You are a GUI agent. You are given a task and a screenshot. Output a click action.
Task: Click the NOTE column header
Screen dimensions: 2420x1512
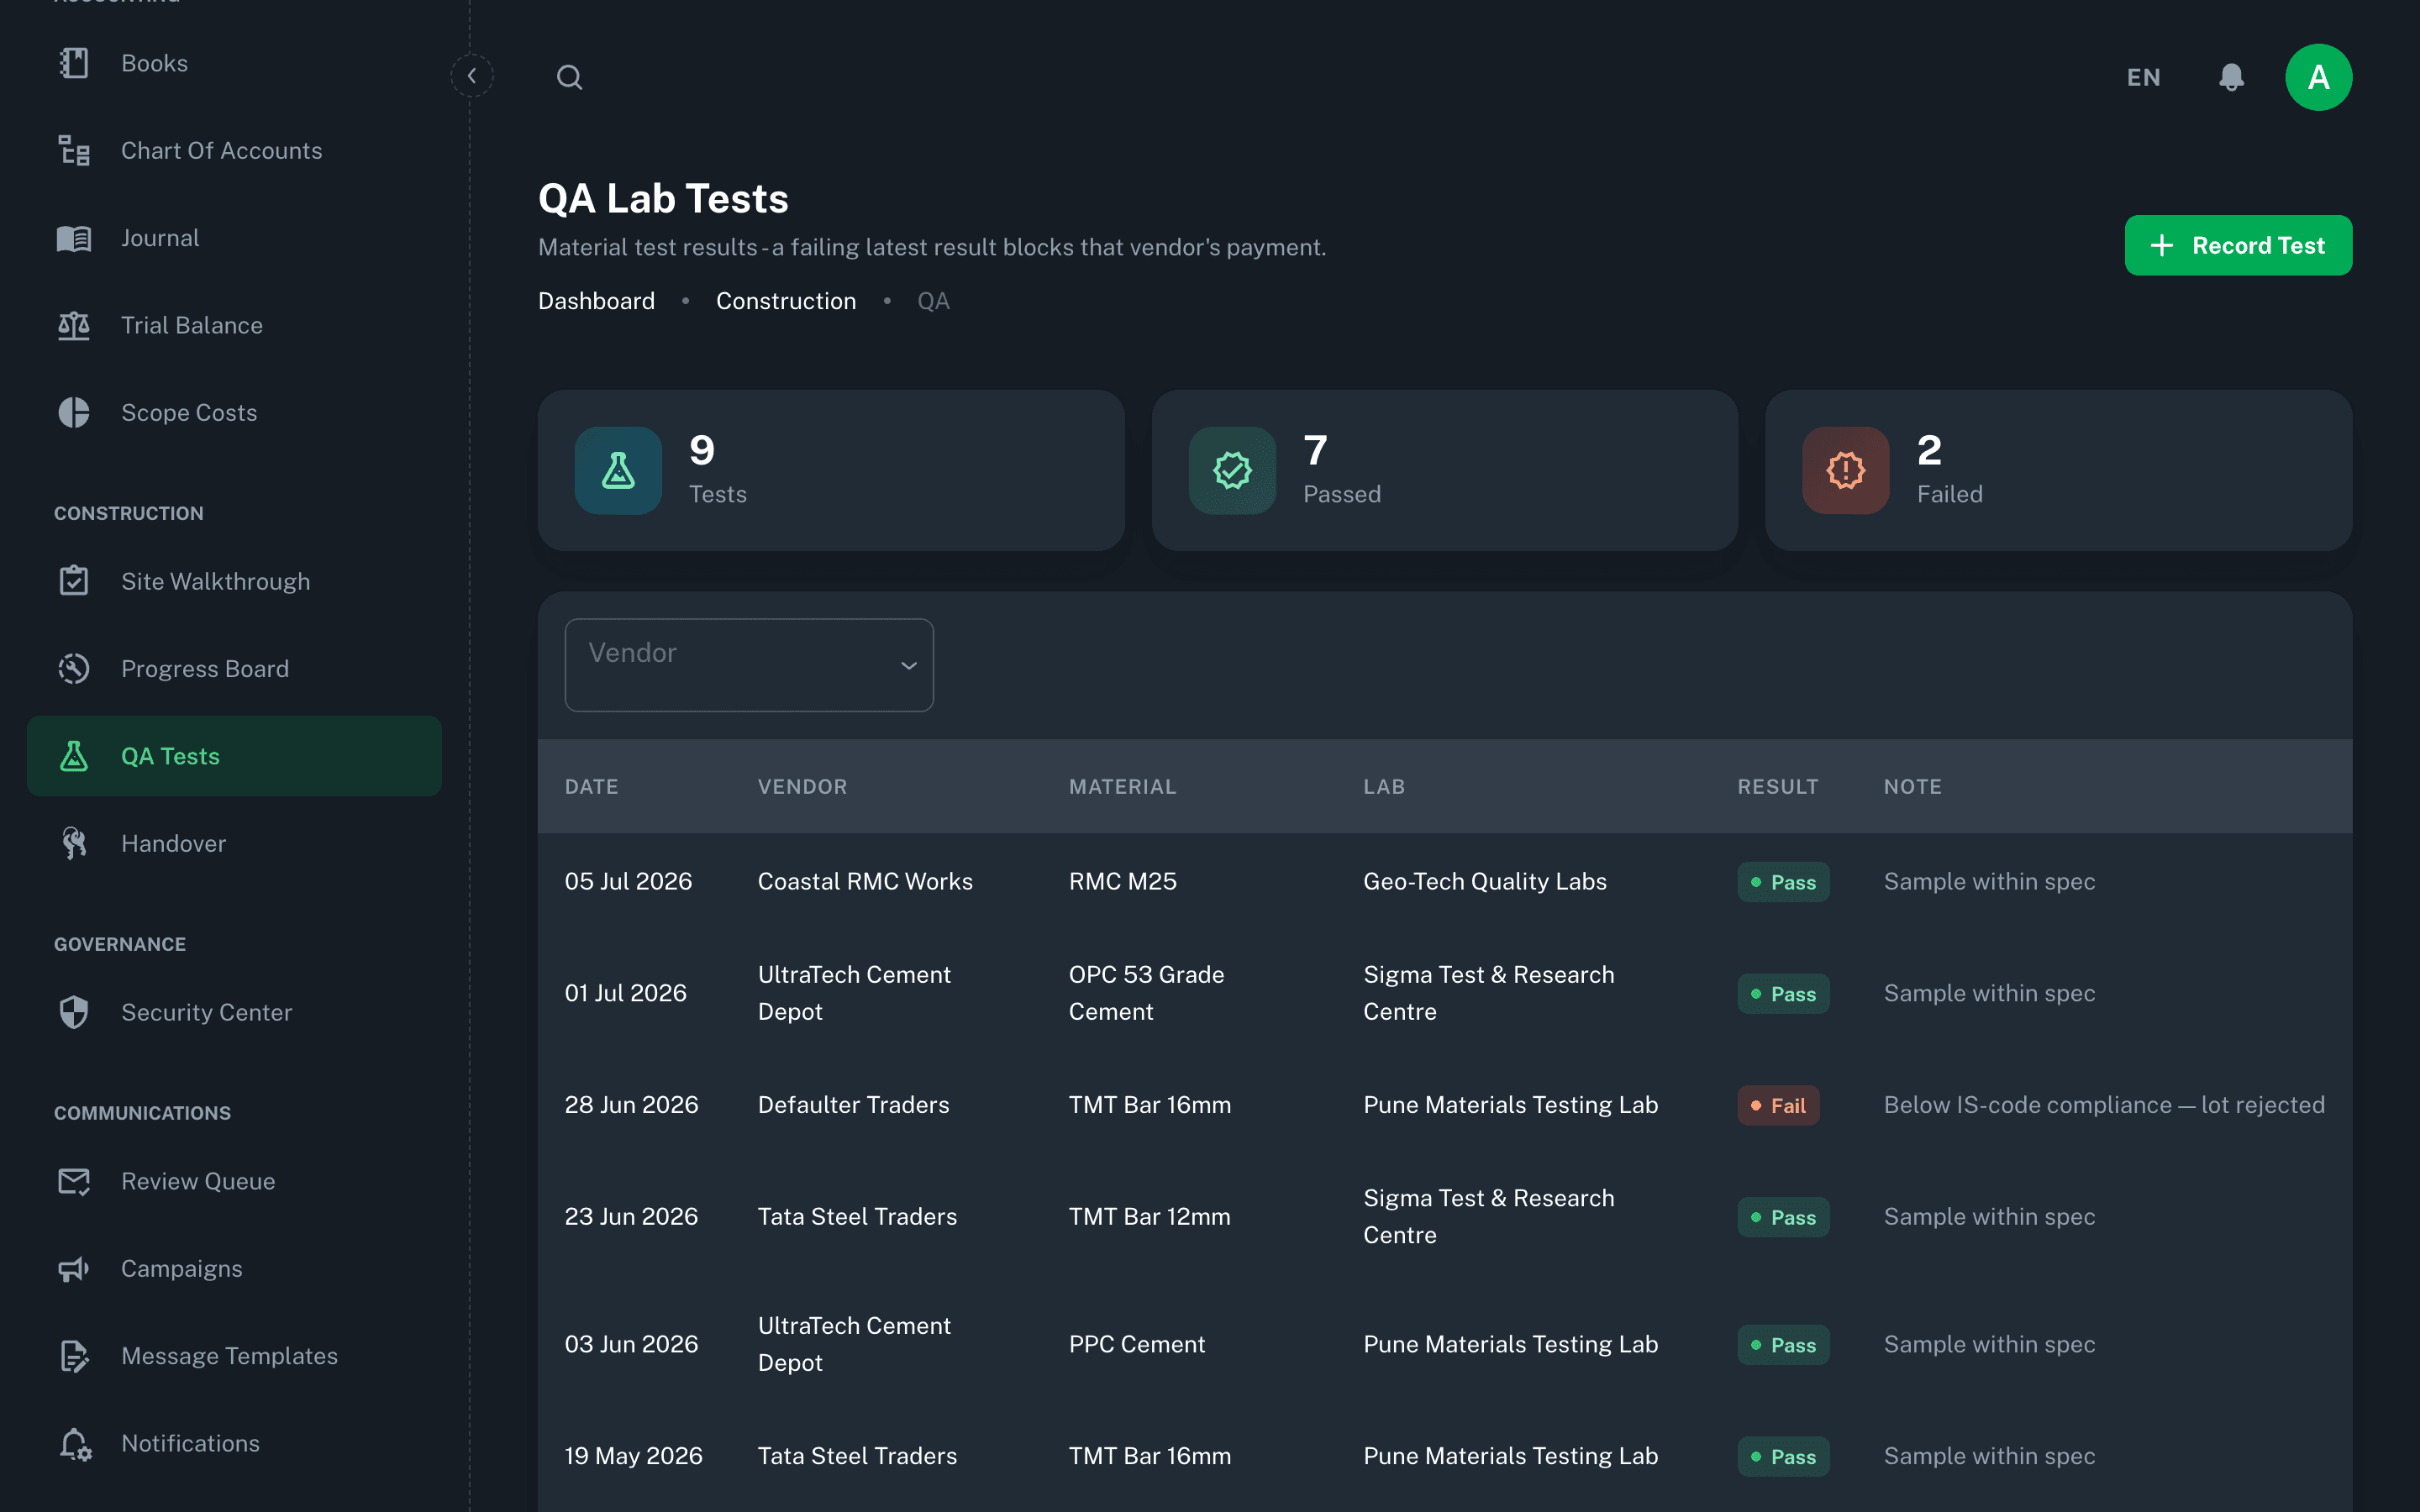click(1913, 786)
